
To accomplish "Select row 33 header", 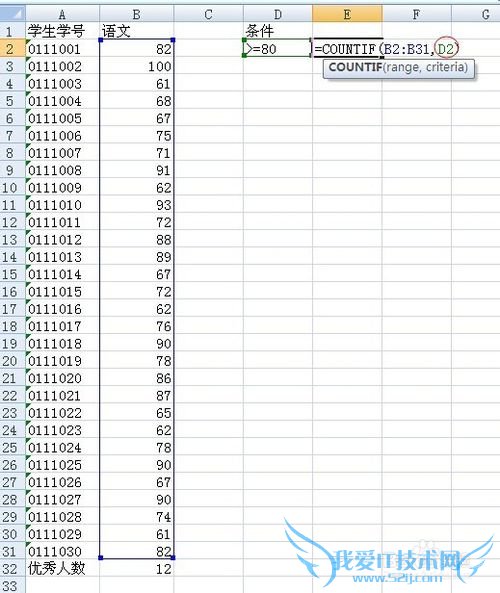I will (x=12, y=586).
